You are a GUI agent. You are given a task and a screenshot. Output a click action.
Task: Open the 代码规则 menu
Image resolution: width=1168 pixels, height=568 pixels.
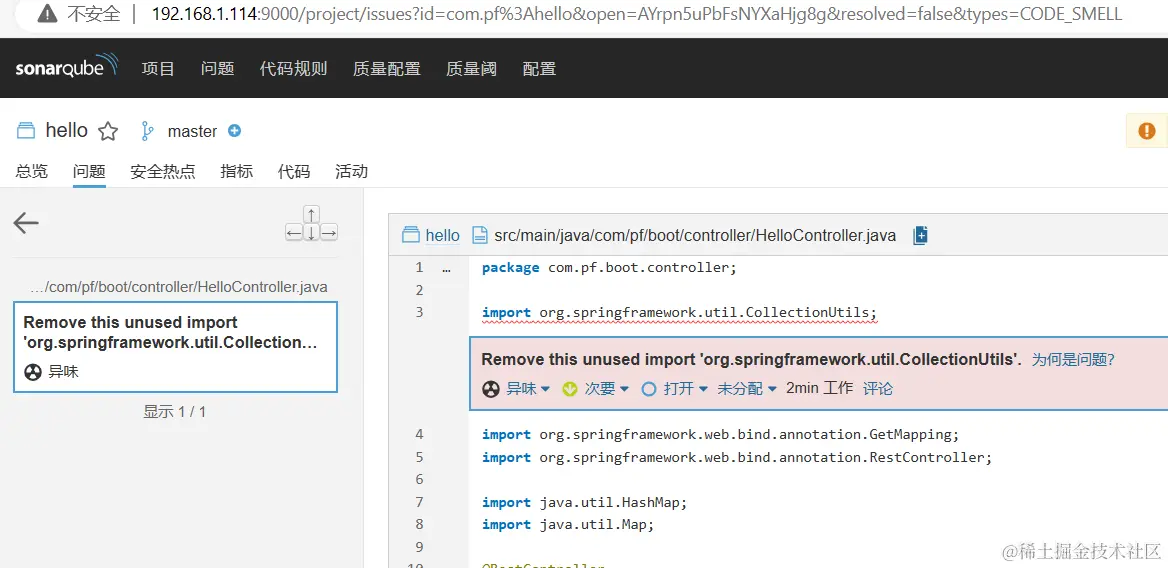[x=293, y=68]
